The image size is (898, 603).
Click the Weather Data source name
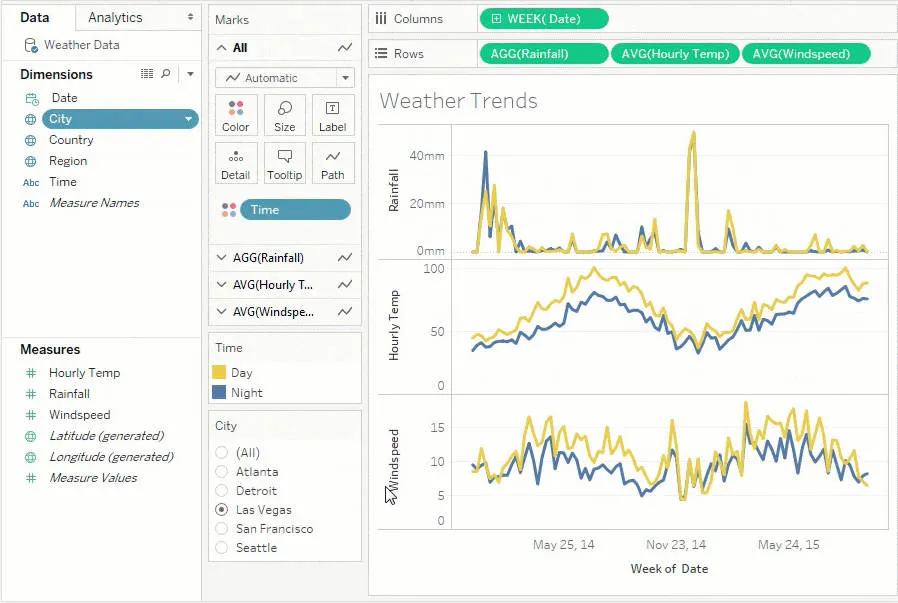coord(82,45)
